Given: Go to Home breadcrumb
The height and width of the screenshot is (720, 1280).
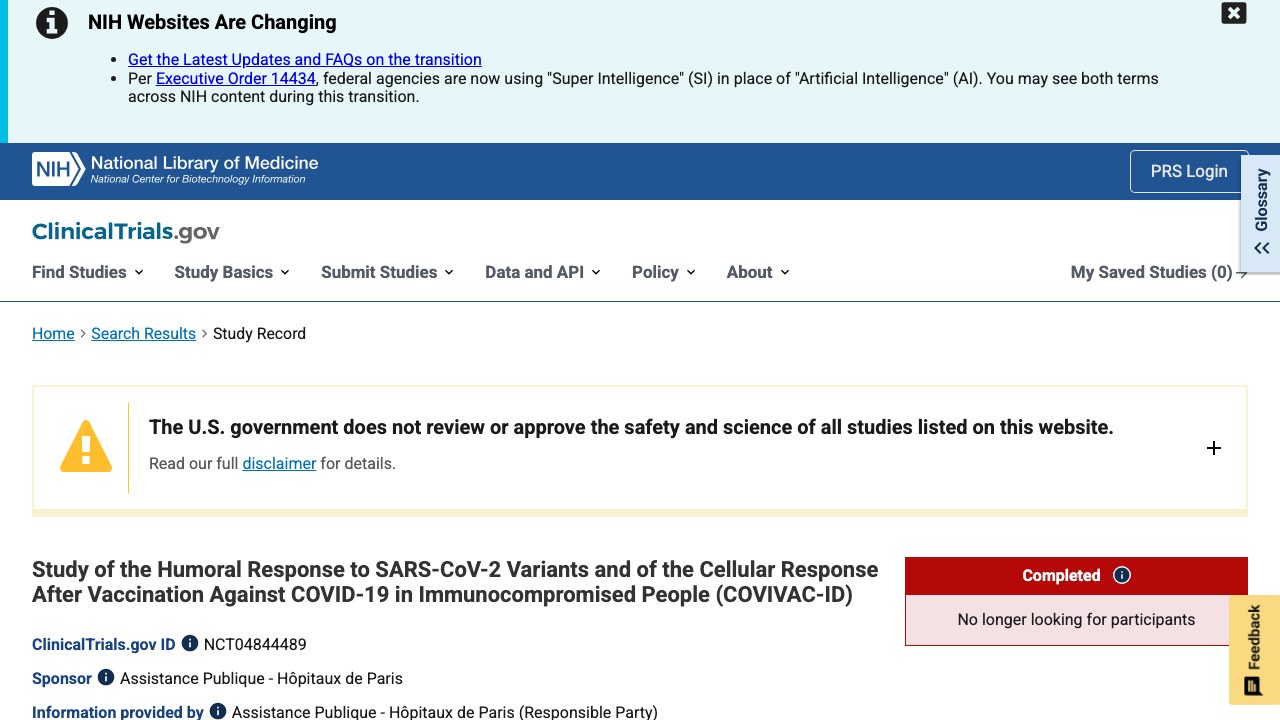Looking at the screenshot, I should click(53, 334).
